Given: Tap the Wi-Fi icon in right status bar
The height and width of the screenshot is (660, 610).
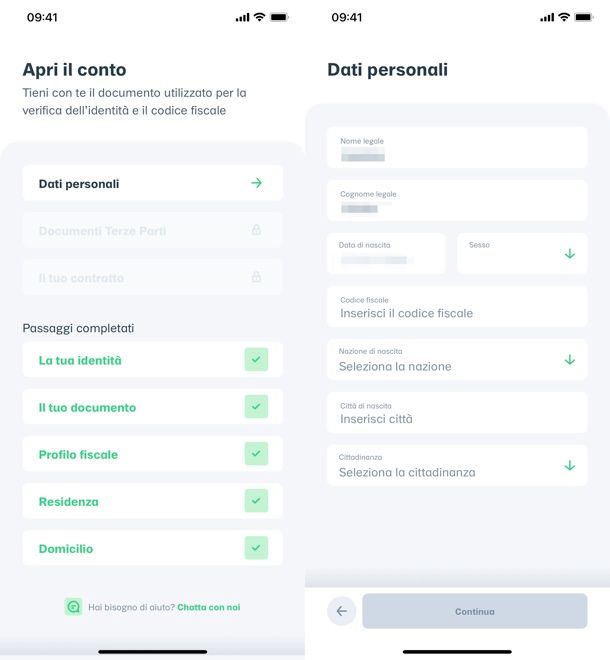Looking at the screenshot, I should 564,17.
